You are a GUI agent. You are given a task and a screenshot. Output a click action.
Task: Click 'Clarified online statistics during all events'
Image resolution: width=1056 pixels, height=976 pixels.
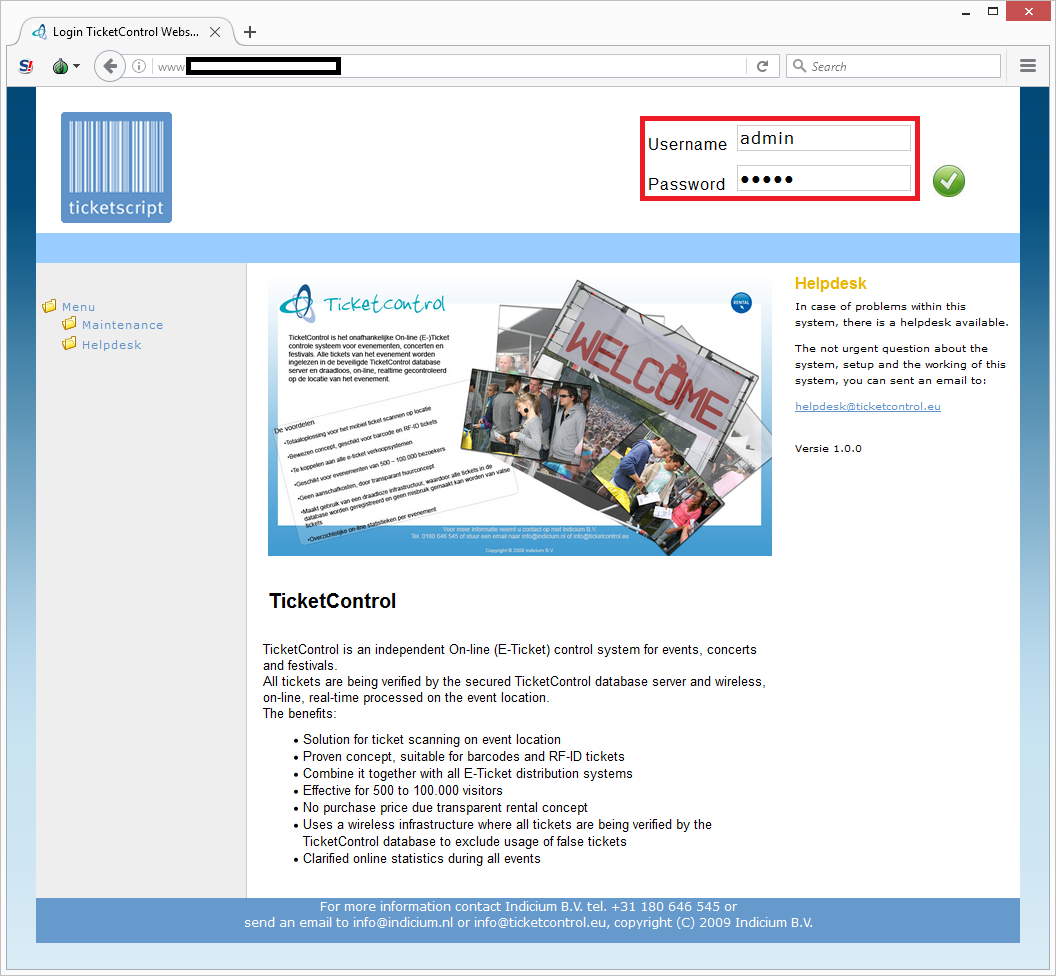click(x=422, y=859)
